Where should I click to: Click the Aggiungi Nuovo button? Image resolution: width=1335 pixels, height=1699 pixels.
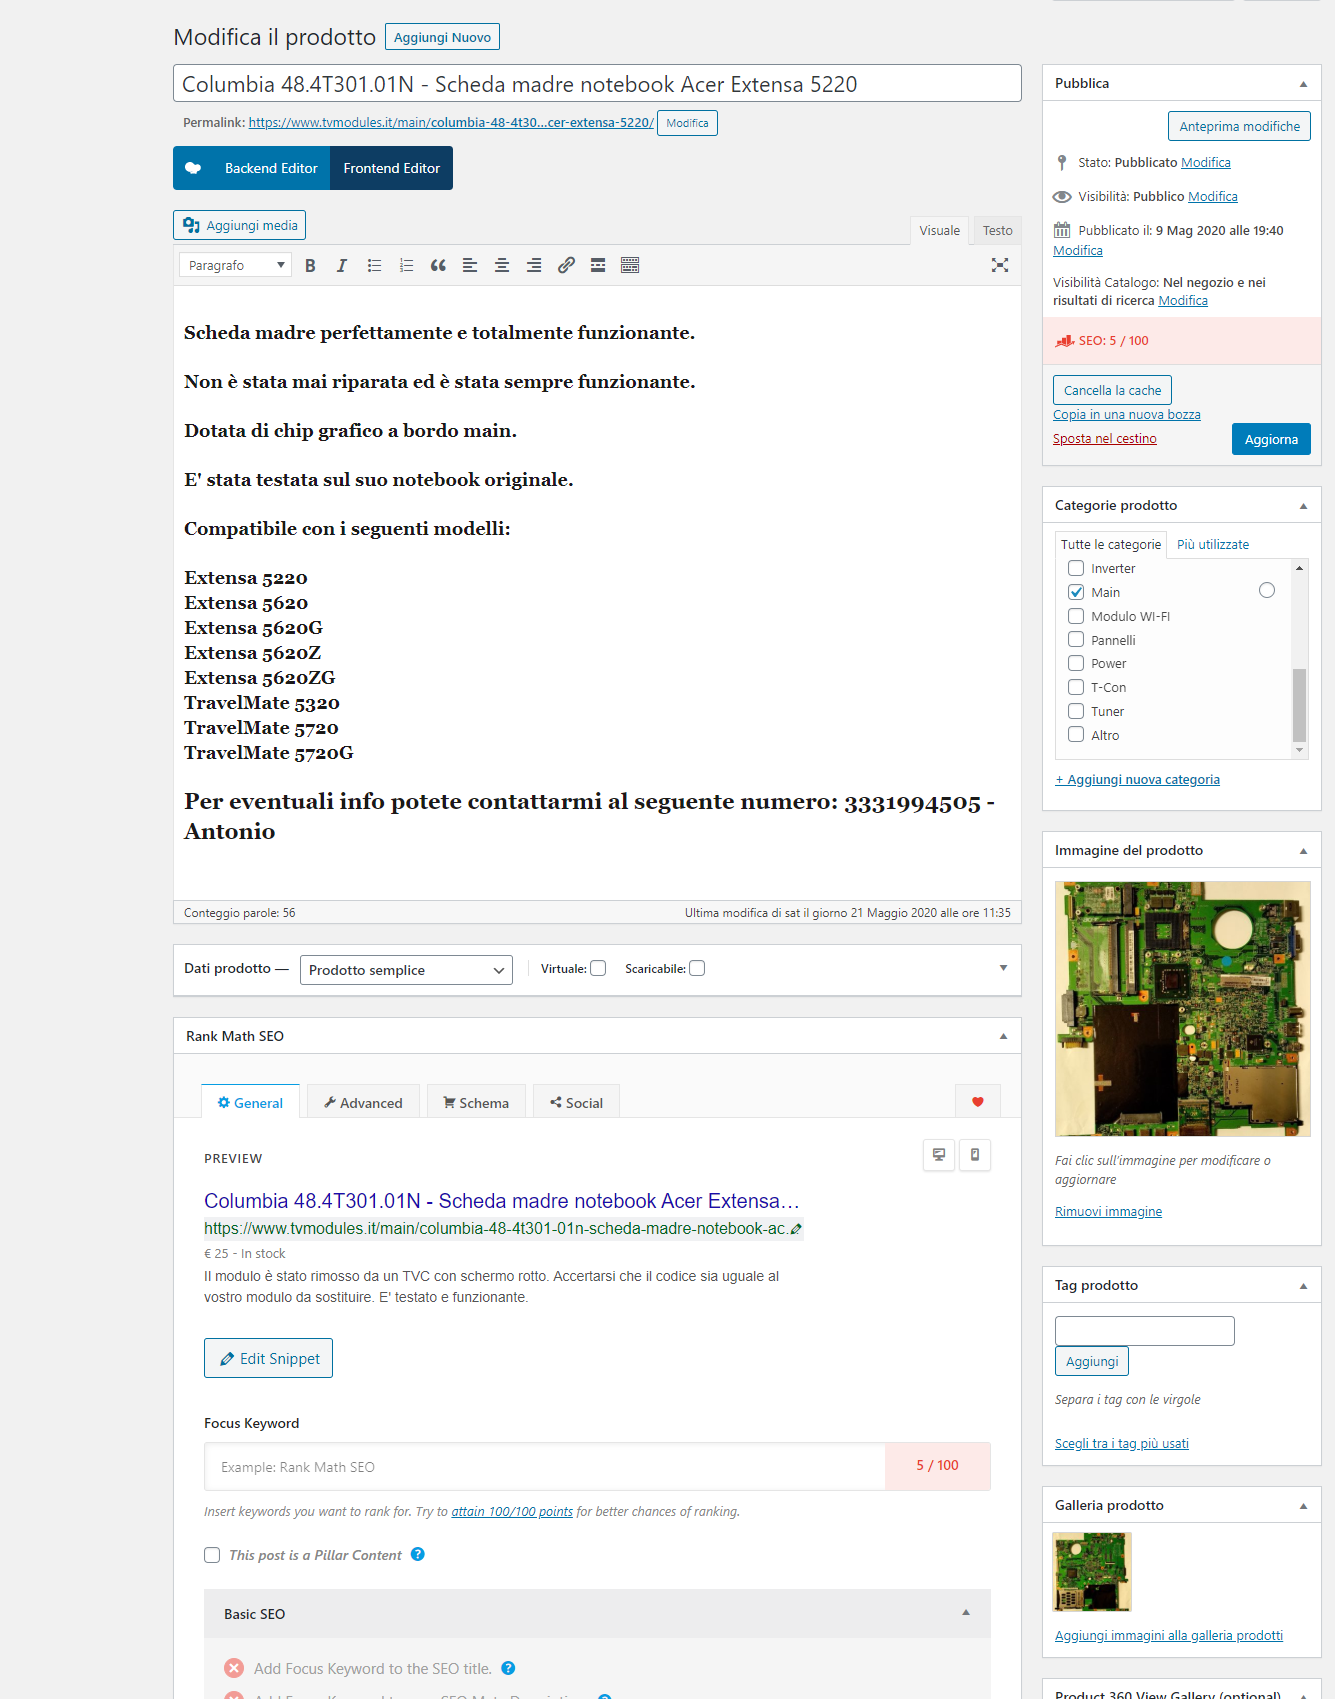[x=442, y=37]
